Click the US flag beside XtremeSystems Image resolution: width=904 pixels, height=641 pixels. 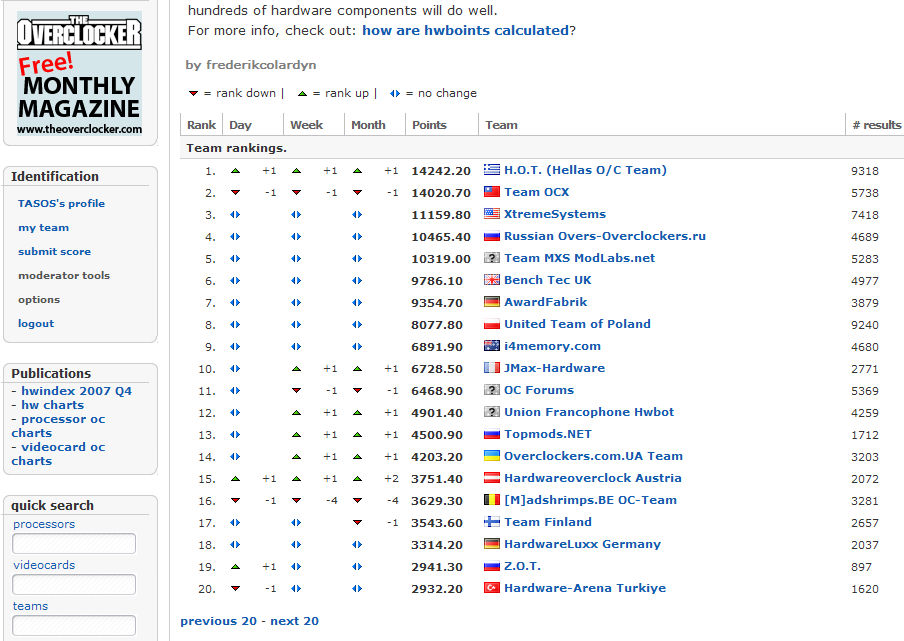(x=491, y=213)
